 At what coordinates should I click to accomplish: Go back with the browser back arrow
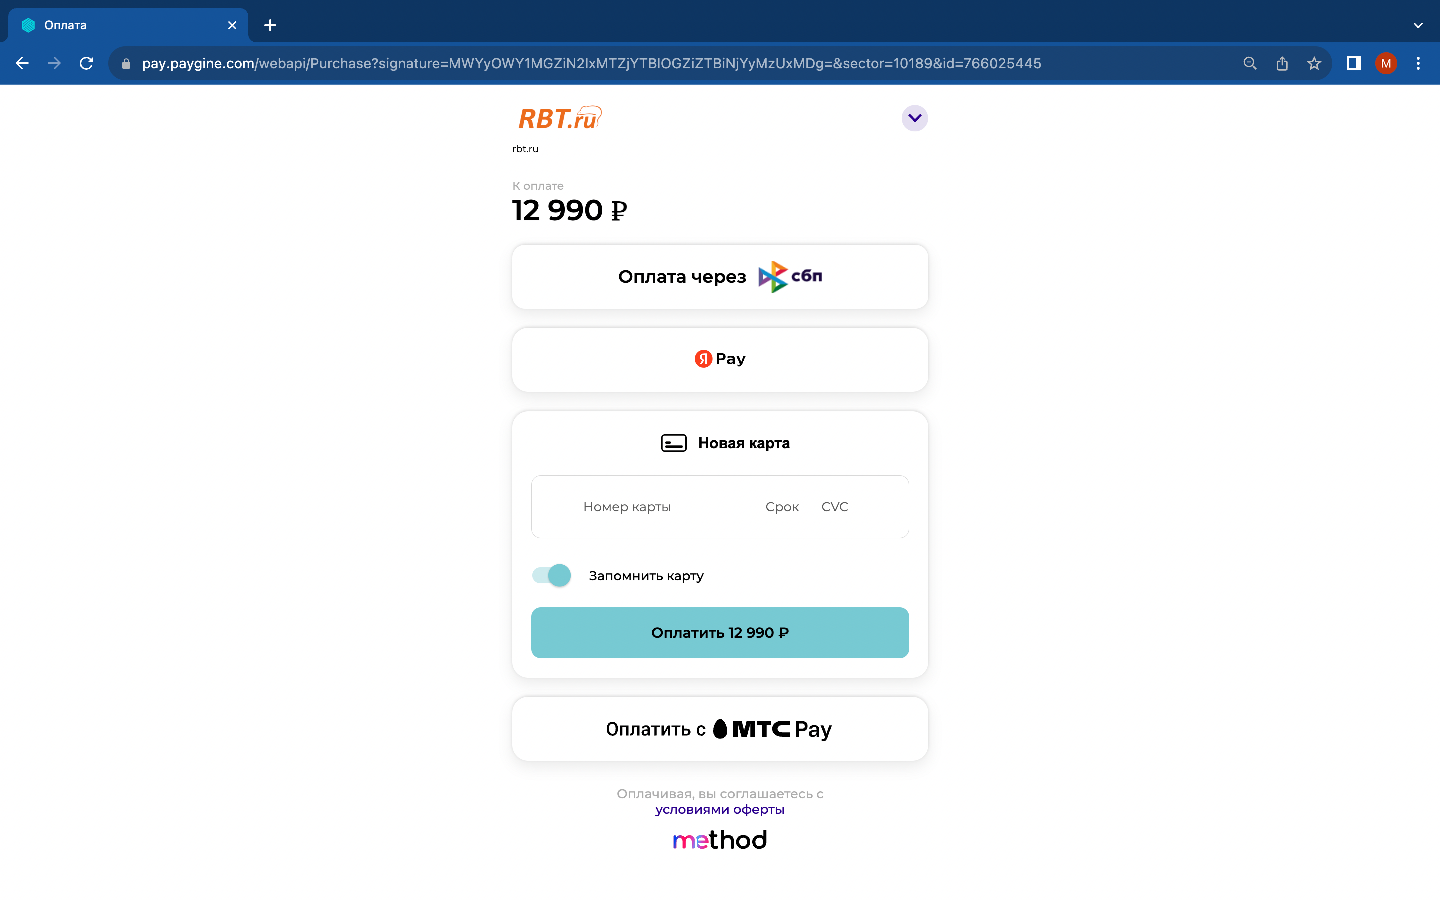[22, 63]
